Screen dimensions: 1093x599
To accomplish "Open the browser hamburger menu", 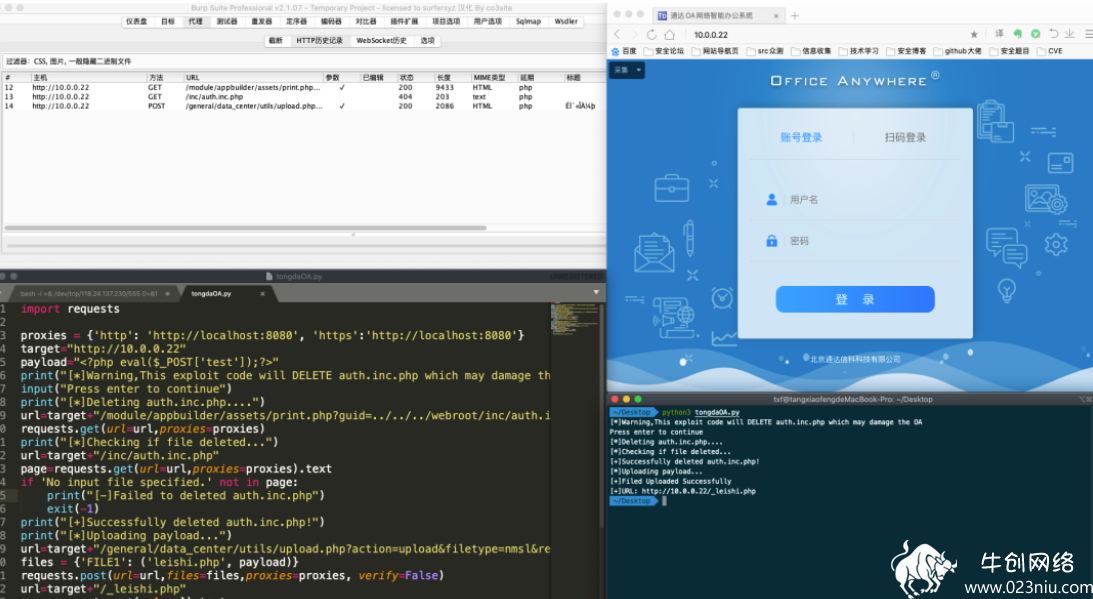I will click(x=1088, y=33).
